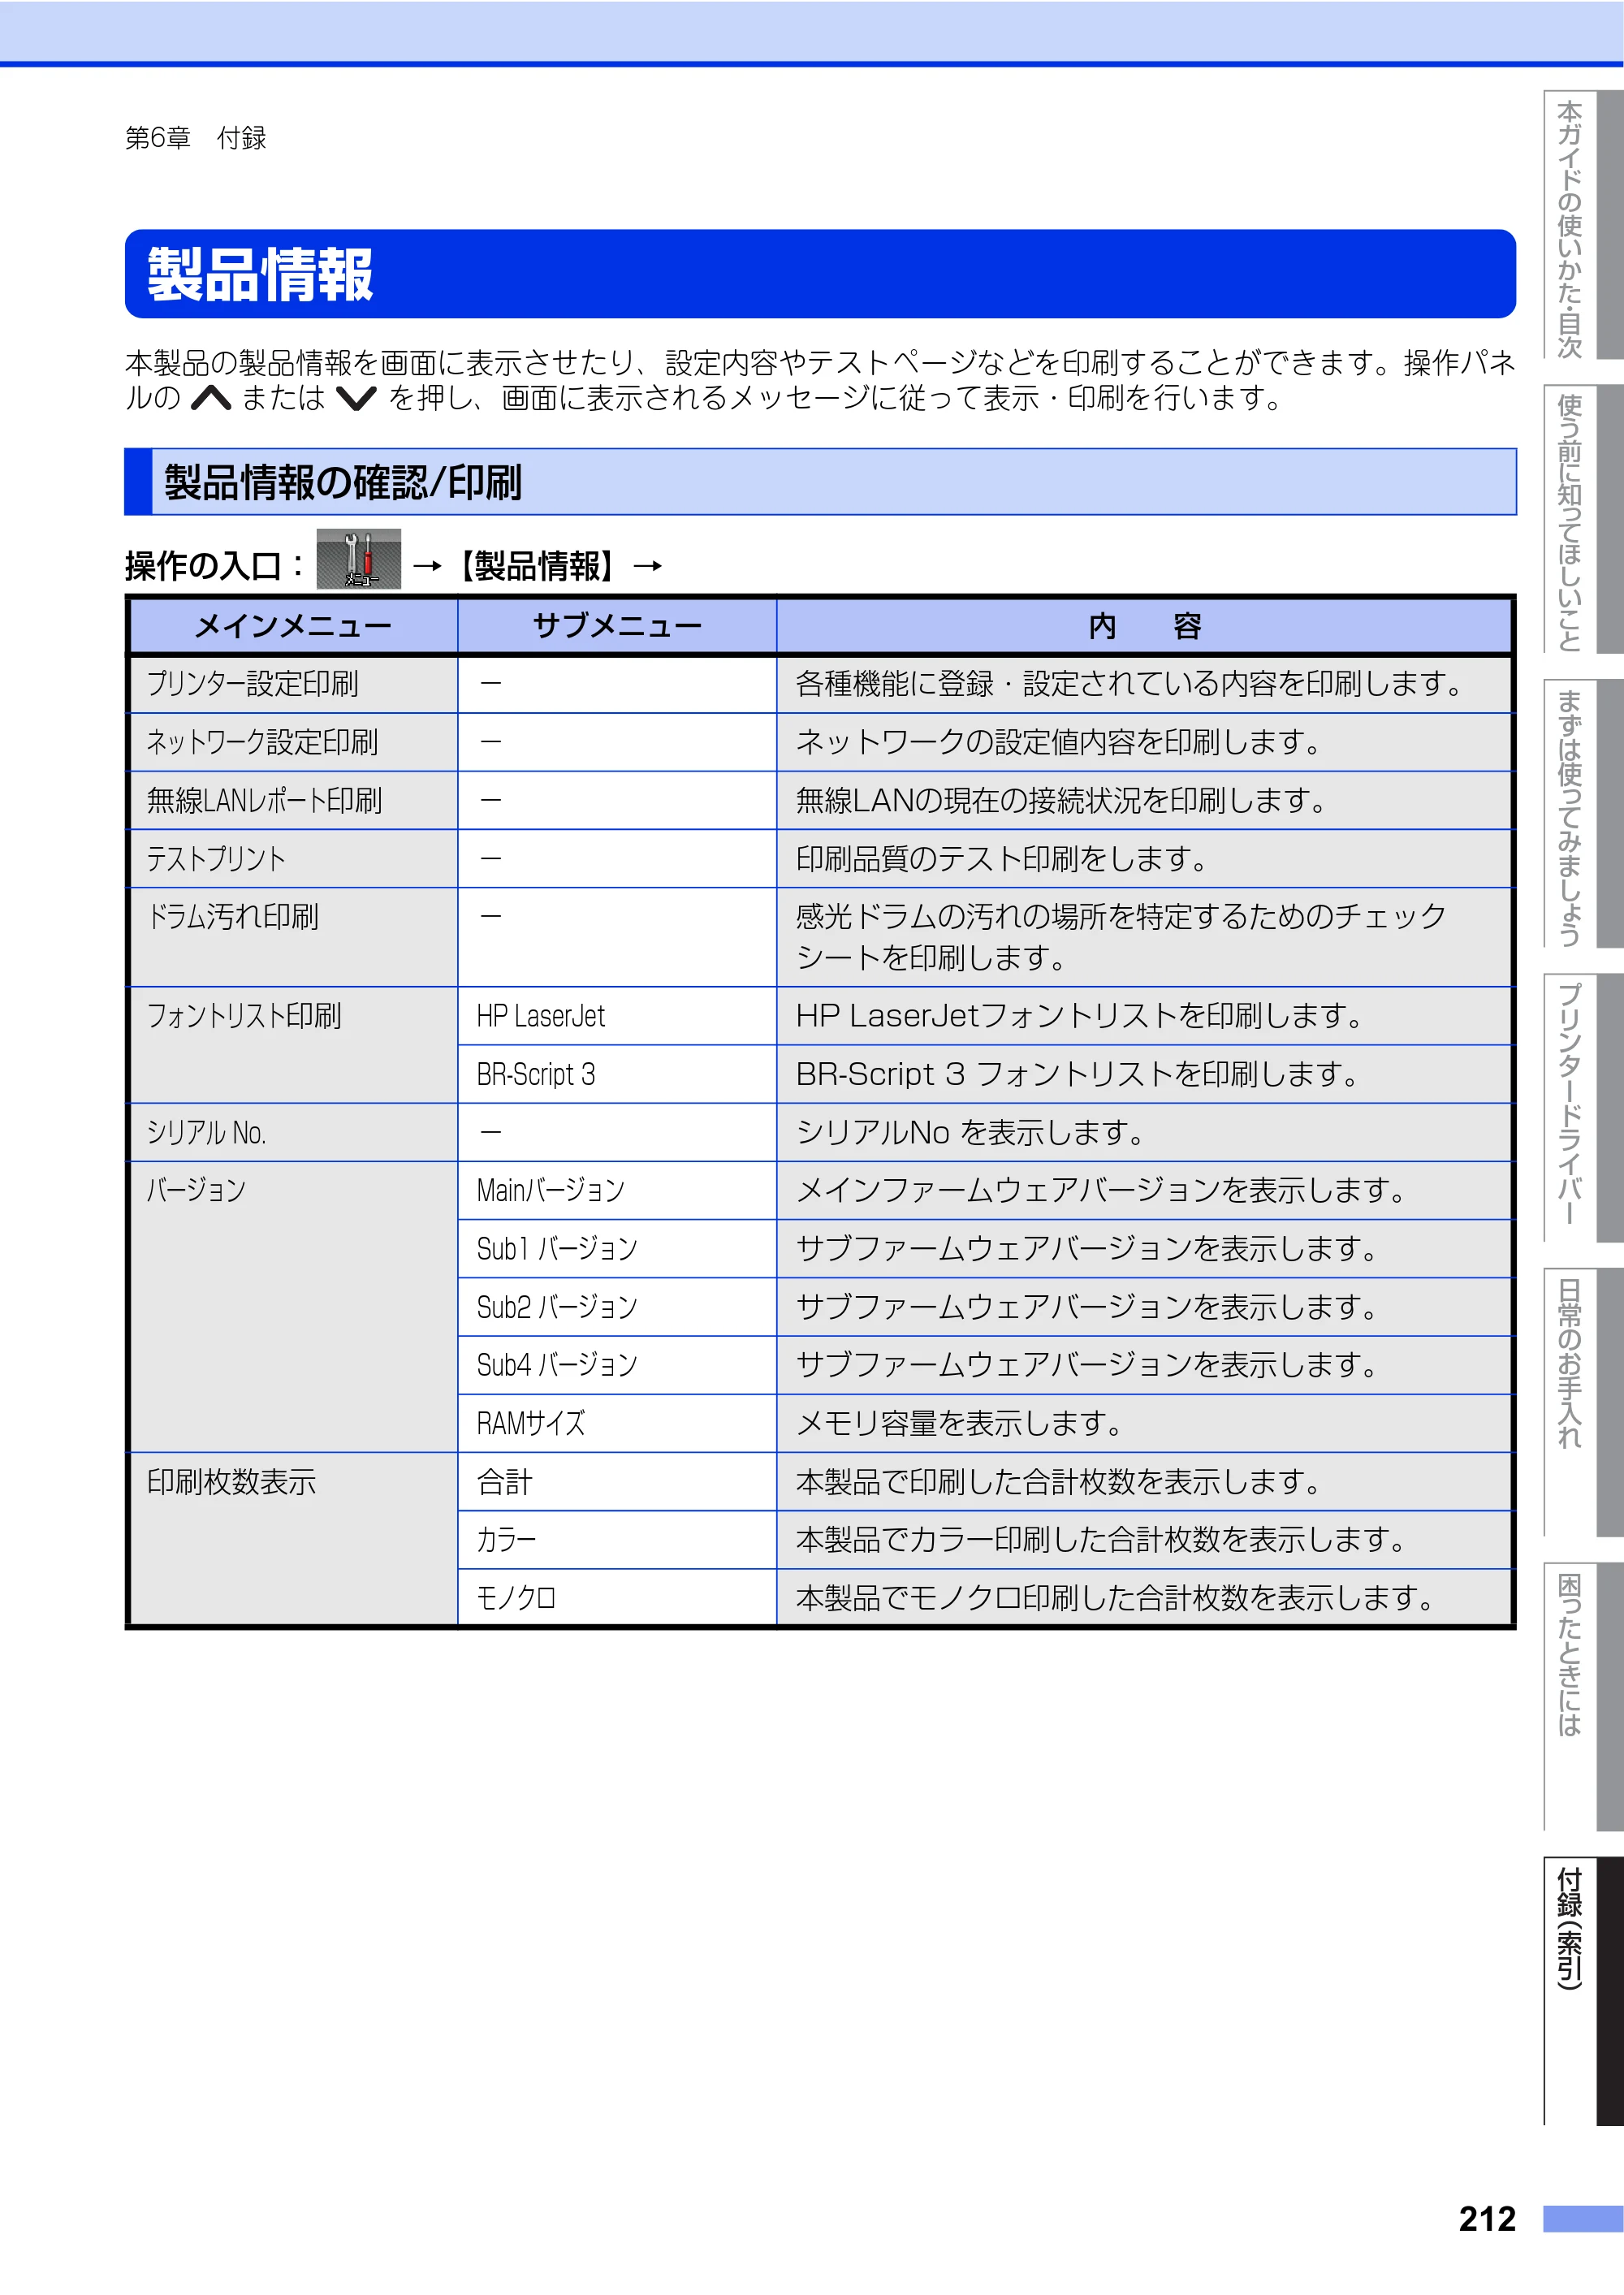Click the up arrow symbol in intro text

(211, 399)
